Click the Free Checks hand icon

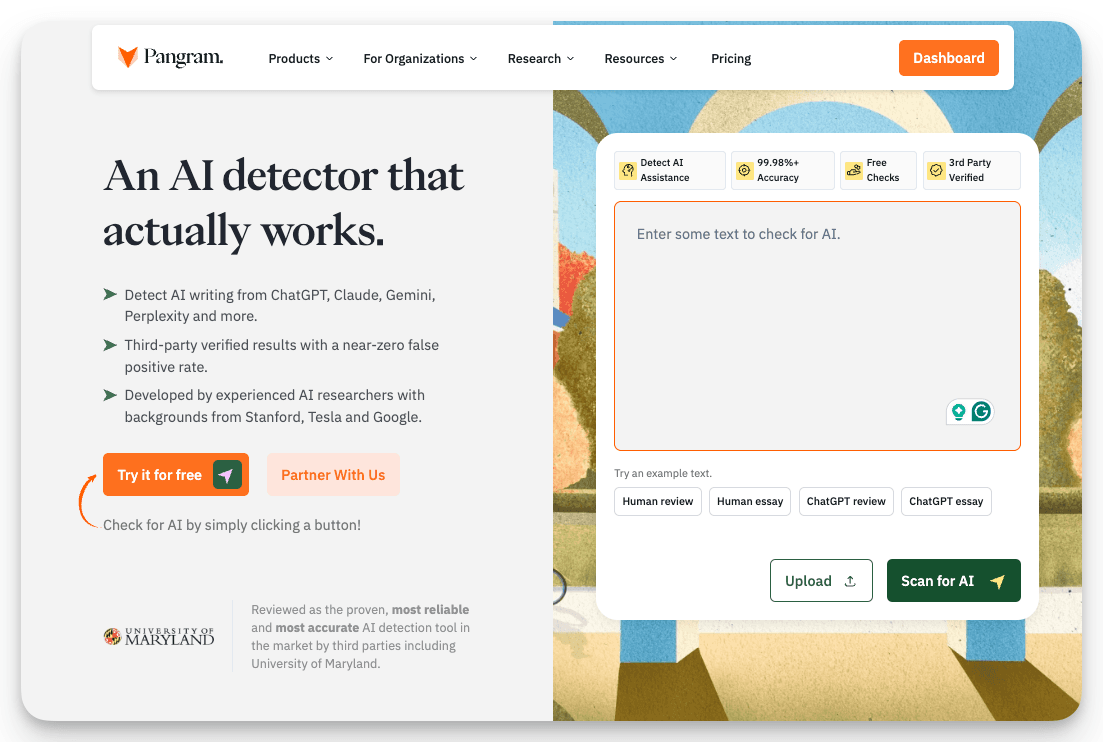(x=854, y=170)
